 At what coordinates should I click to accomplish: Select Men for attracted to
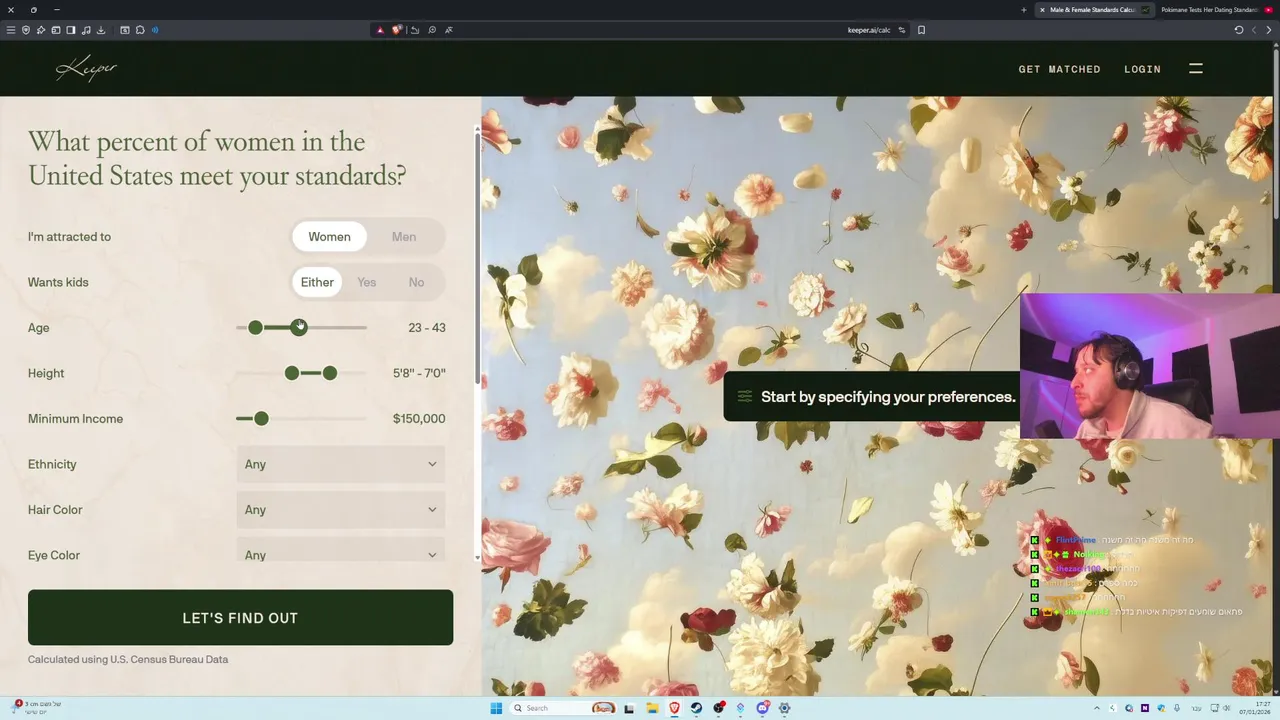pos(404,237)
